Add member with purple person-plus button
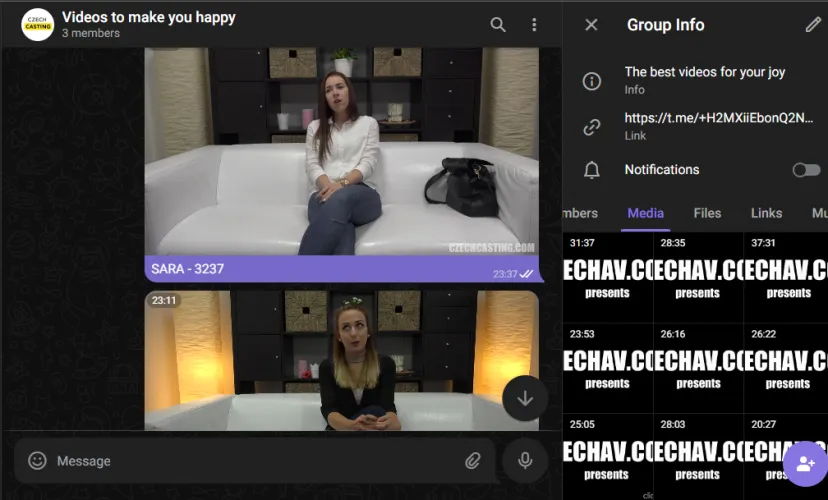 click(805, 464)
